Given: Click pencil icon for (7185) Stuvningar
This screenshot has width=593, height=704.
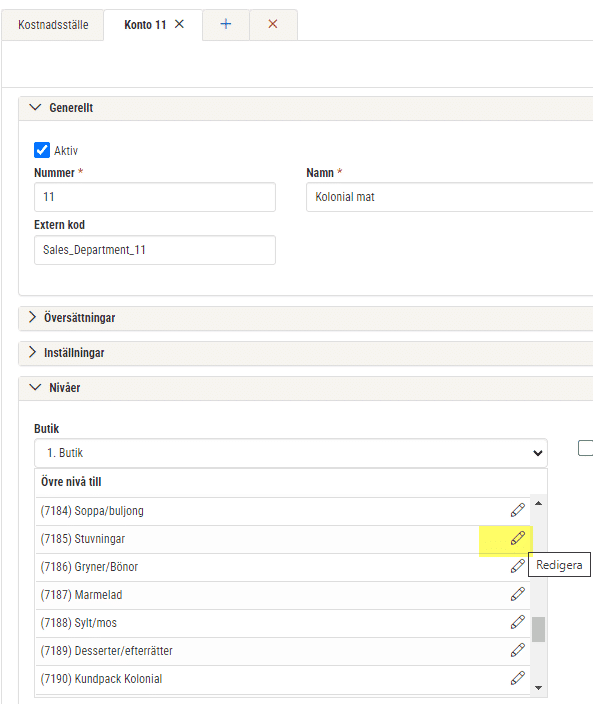Looking at the screenshot, I should (518, 538).
